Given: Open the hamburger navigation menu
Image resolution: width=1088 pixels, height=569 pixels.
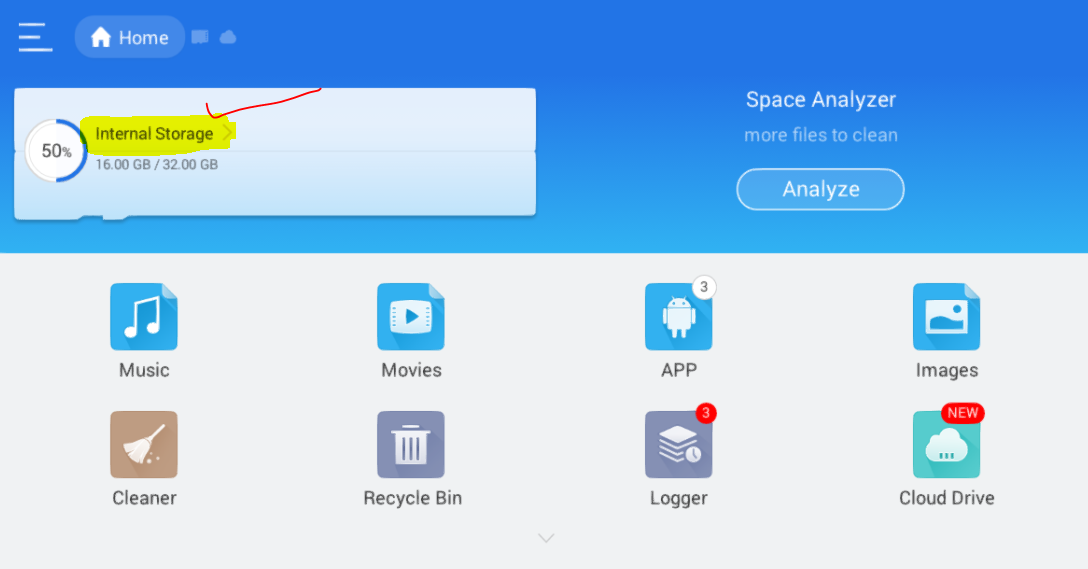Looking at the screenshot, I should point(35,37).
